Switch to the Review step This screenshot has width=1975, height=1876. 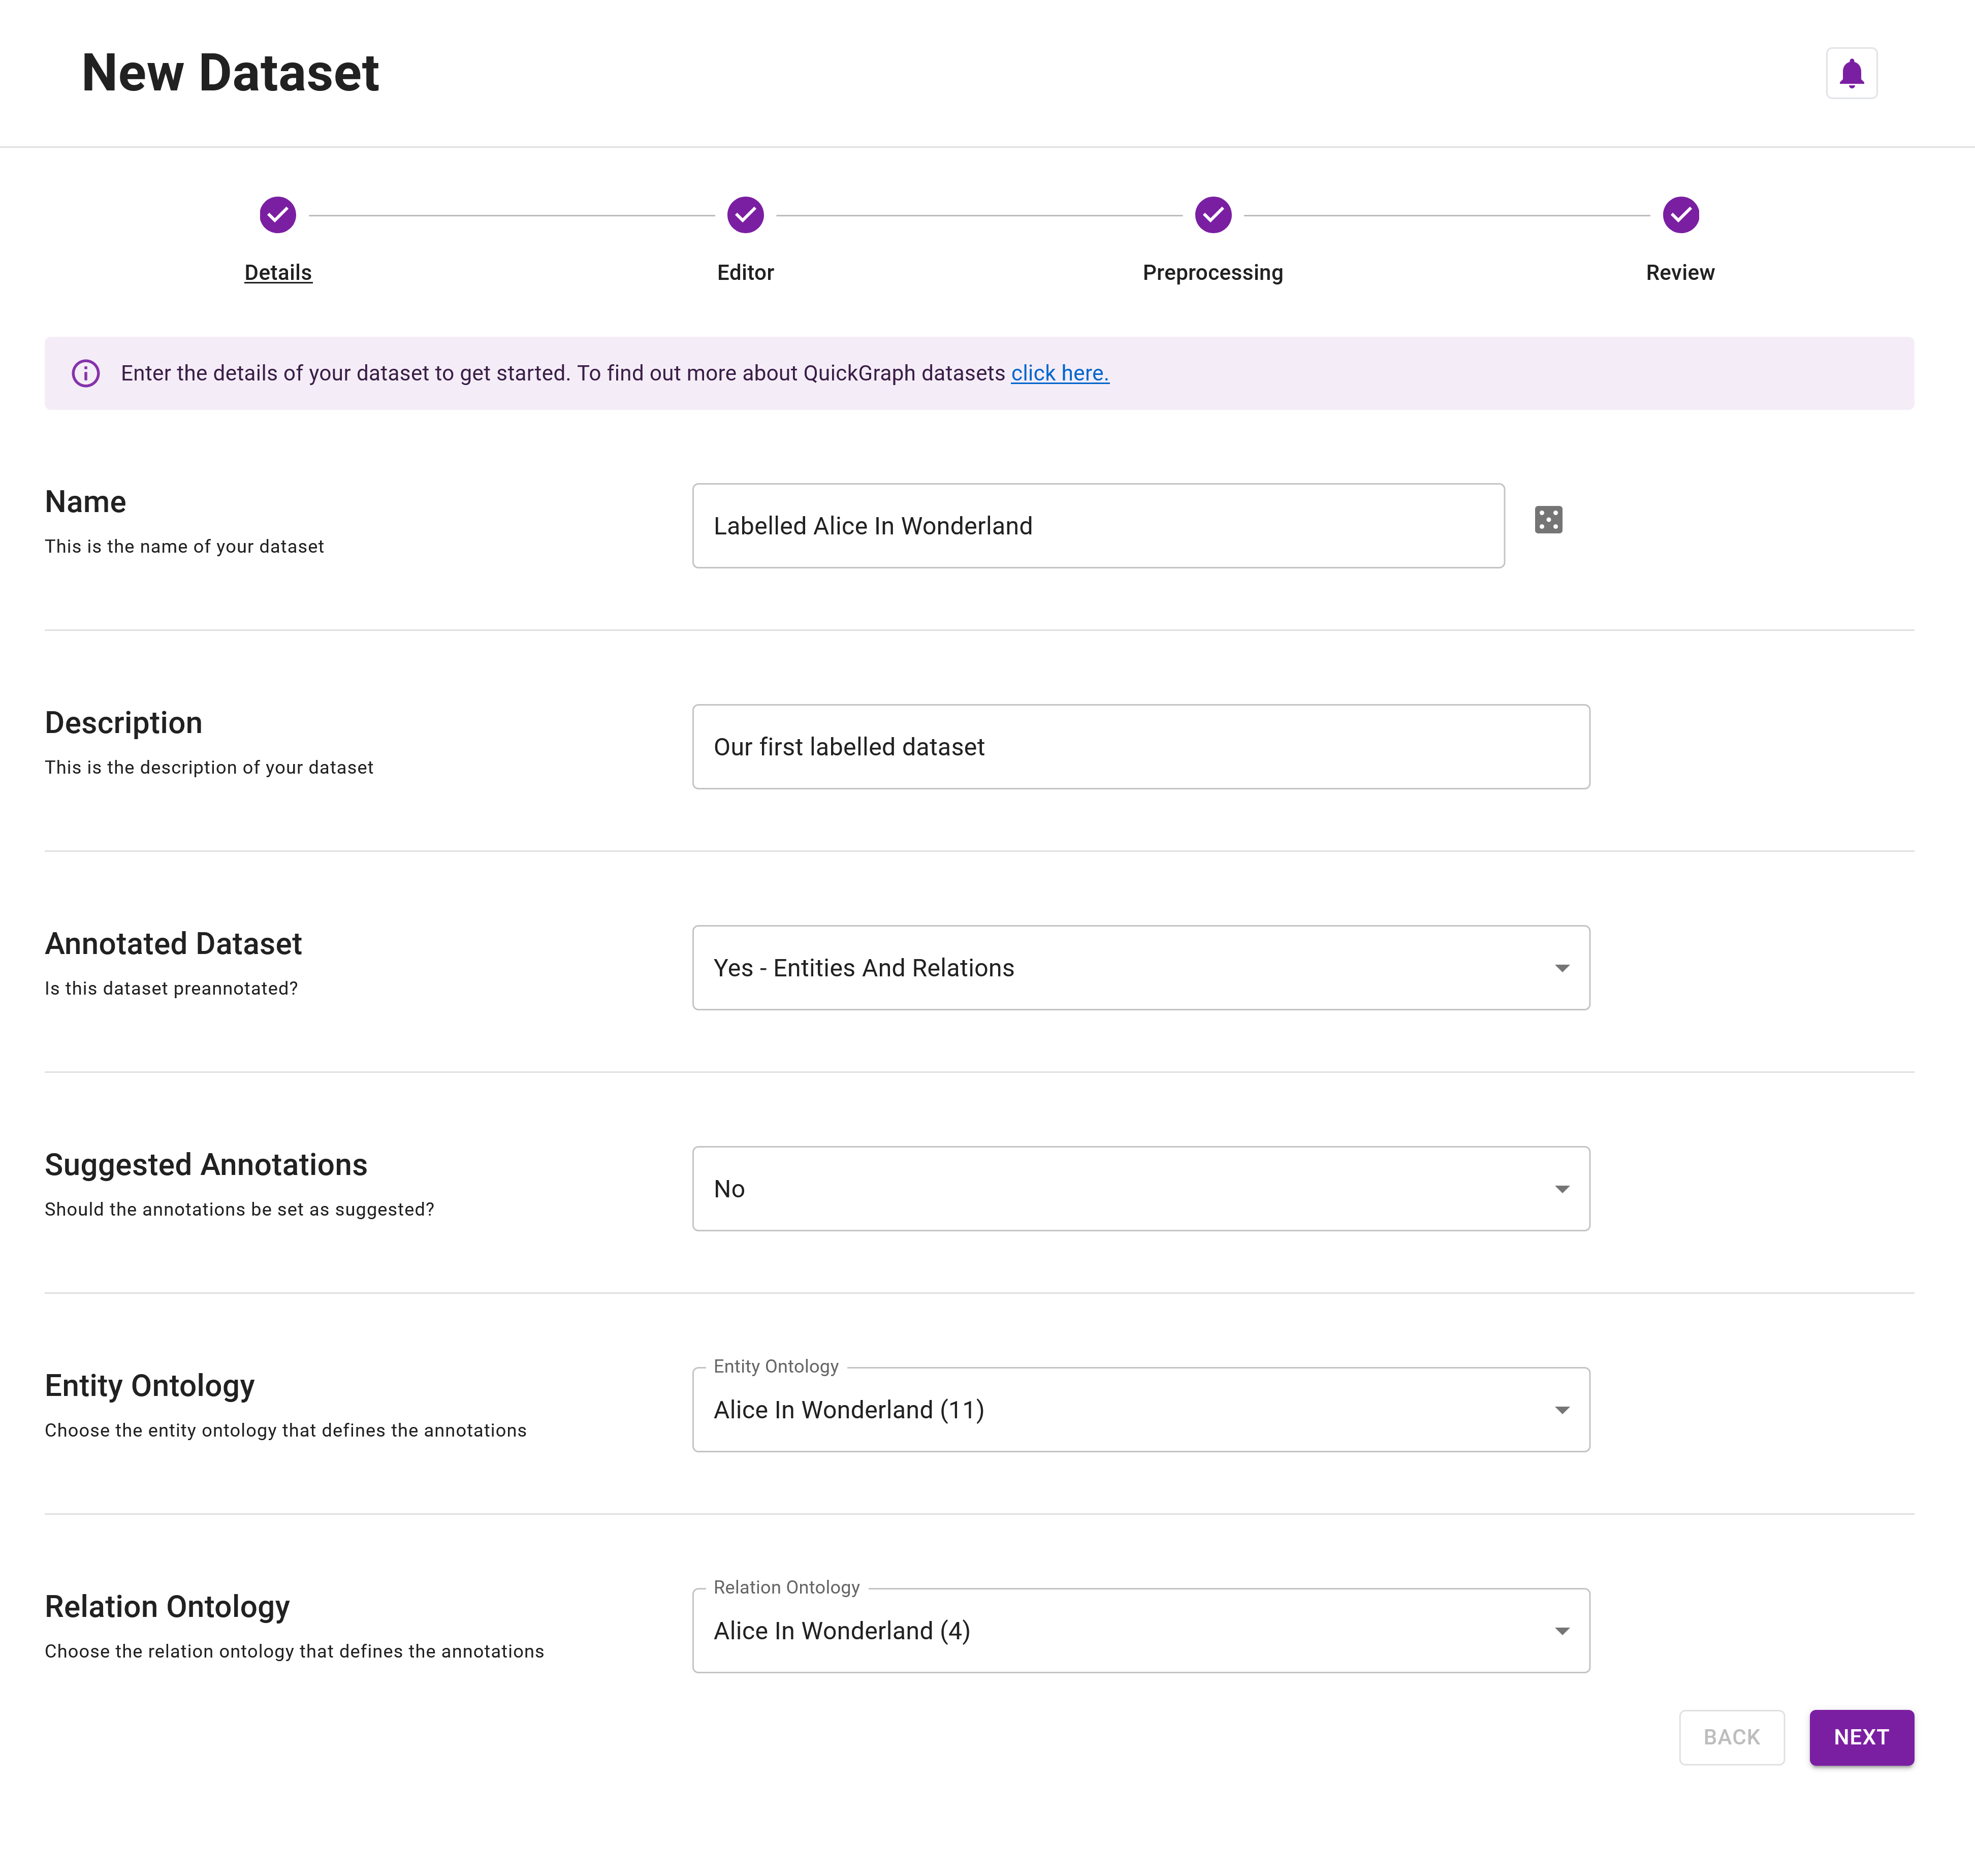pyautogui.click(x=1680, y=272)
